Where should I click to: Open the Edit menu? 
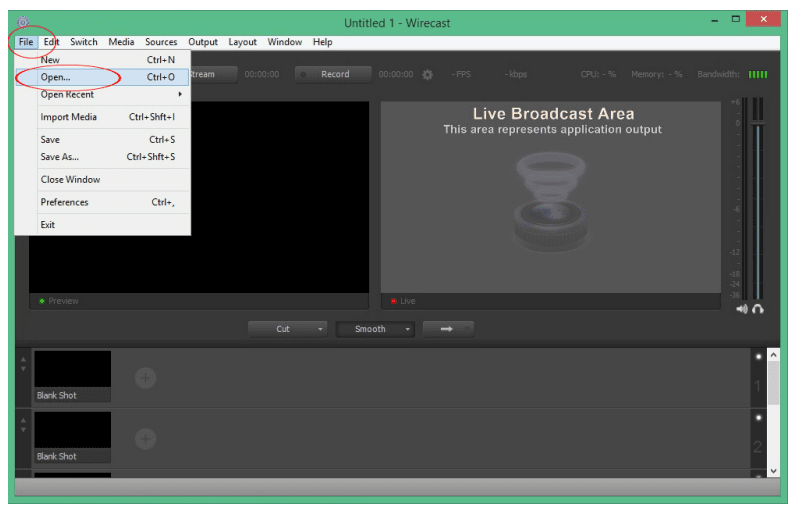[51, 42]
